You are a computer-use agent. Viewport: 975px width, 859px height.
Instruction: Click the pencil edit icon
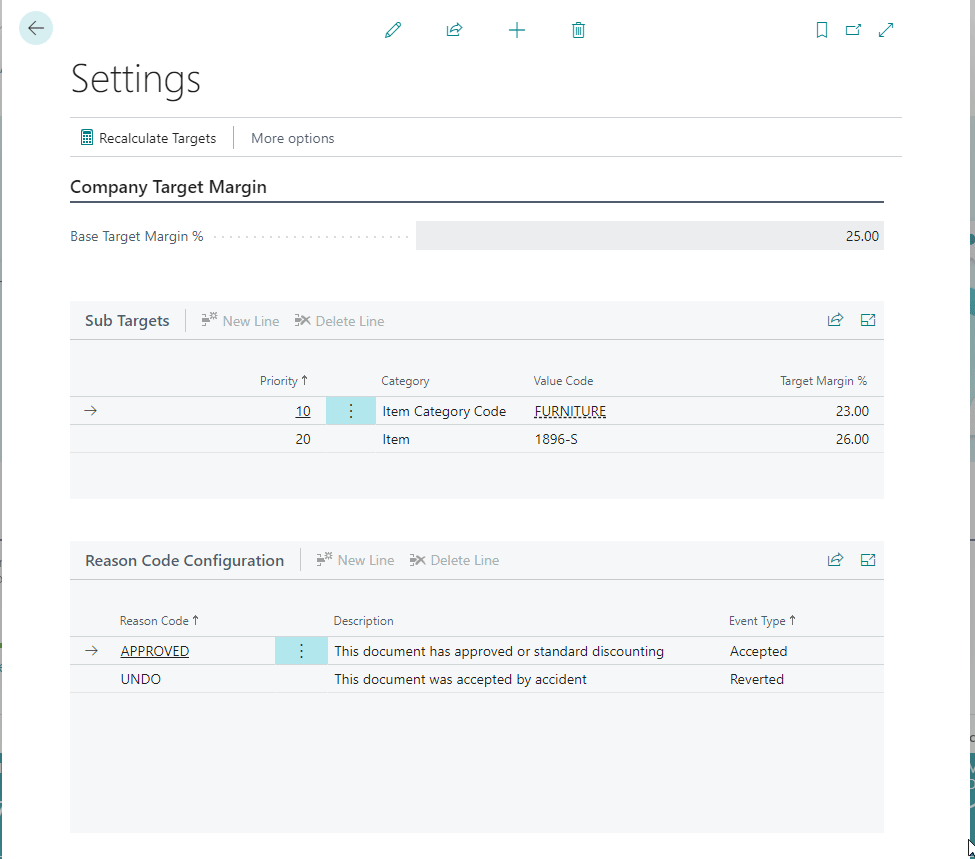pos(393,30)
